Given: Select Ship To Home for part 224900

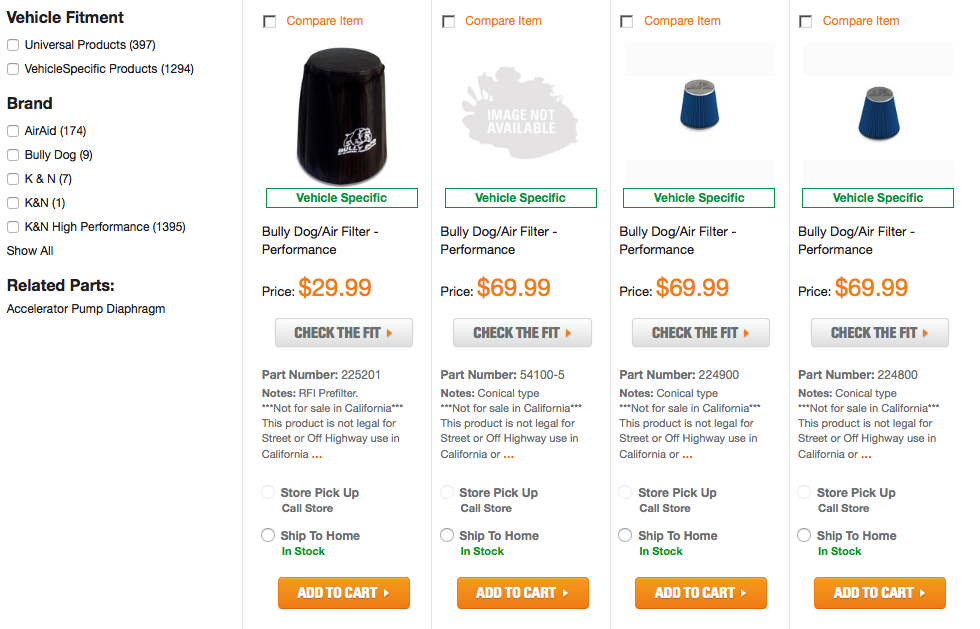Looking at the screenshot, I should 625,535.
